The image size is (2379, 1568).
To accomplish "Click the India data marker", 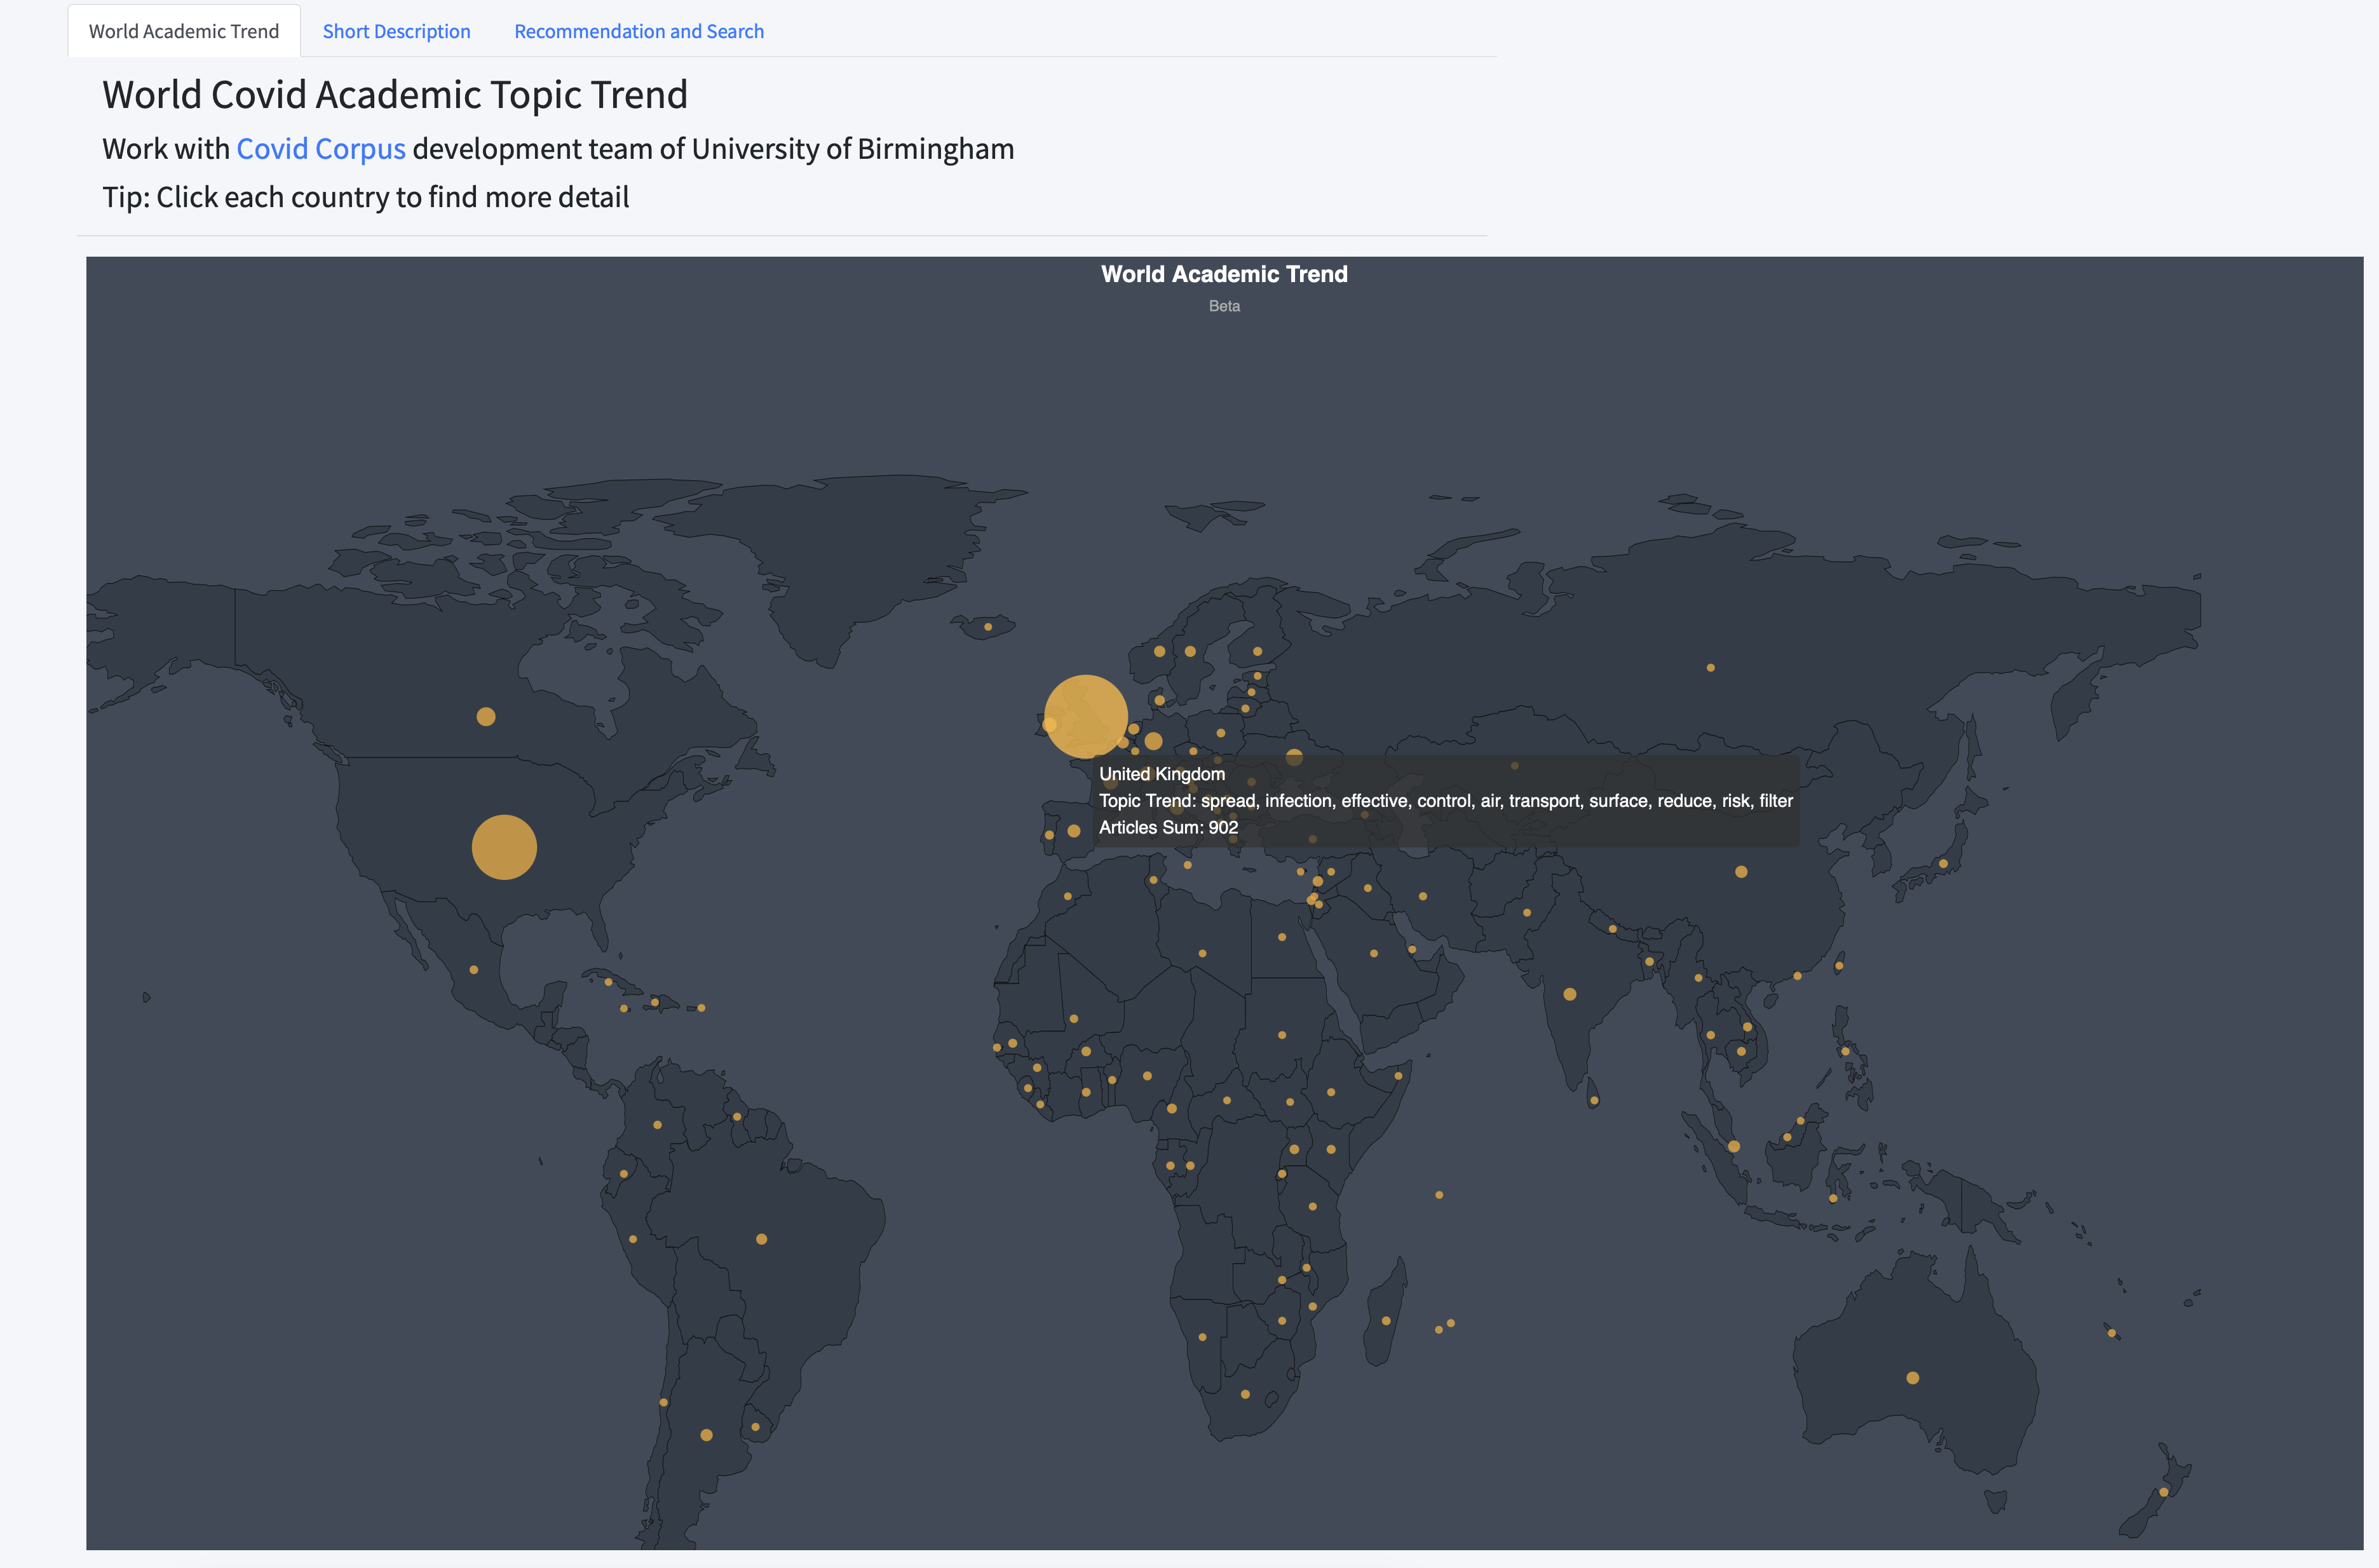I will (x=1570, y=994).
